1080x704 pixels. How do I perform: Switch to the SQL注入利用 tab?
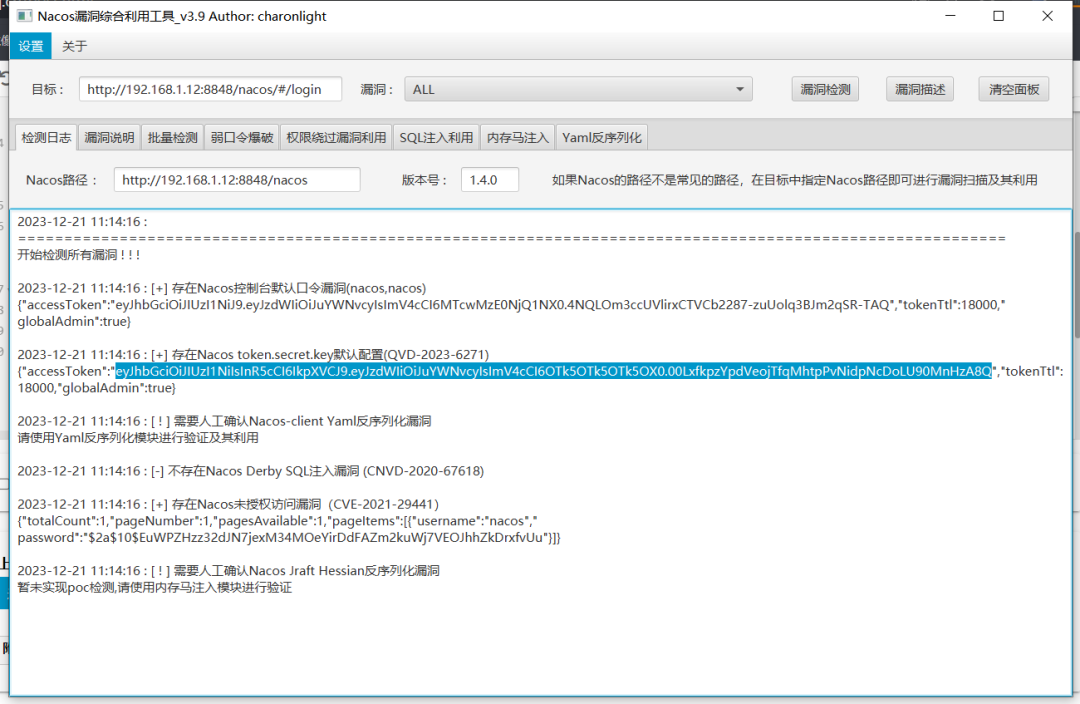tap(436, 138)
